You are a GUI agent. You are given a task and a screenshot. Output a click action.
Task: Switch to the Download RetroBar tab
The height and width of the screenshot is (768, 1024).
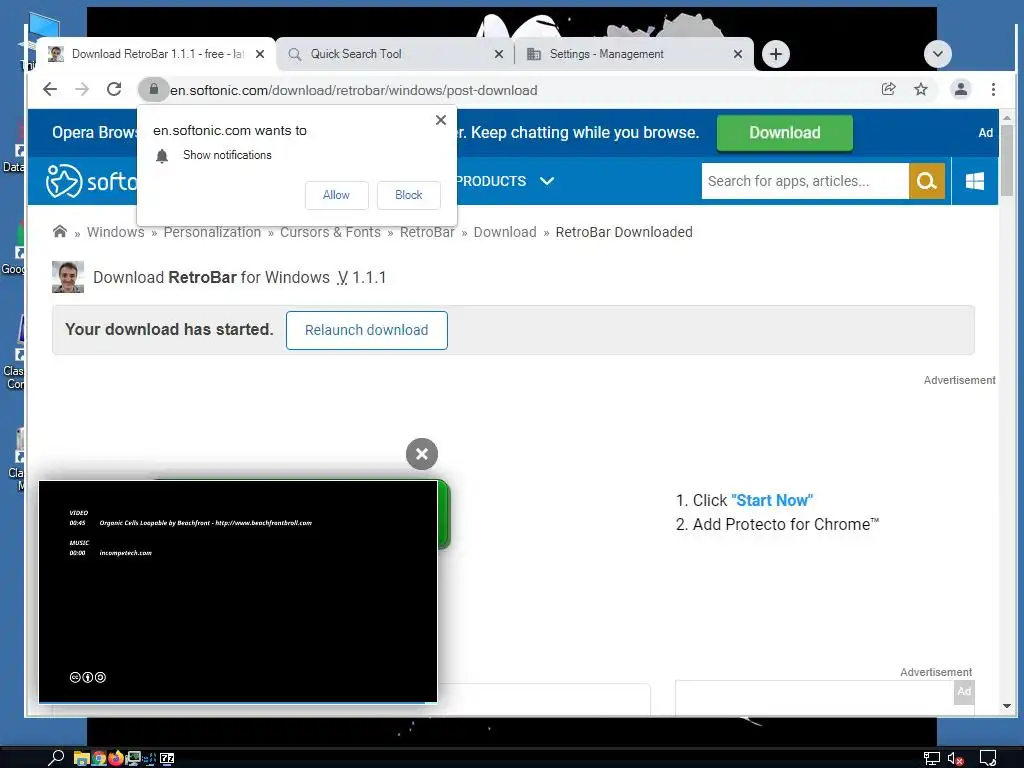click(x=155, y=54)
